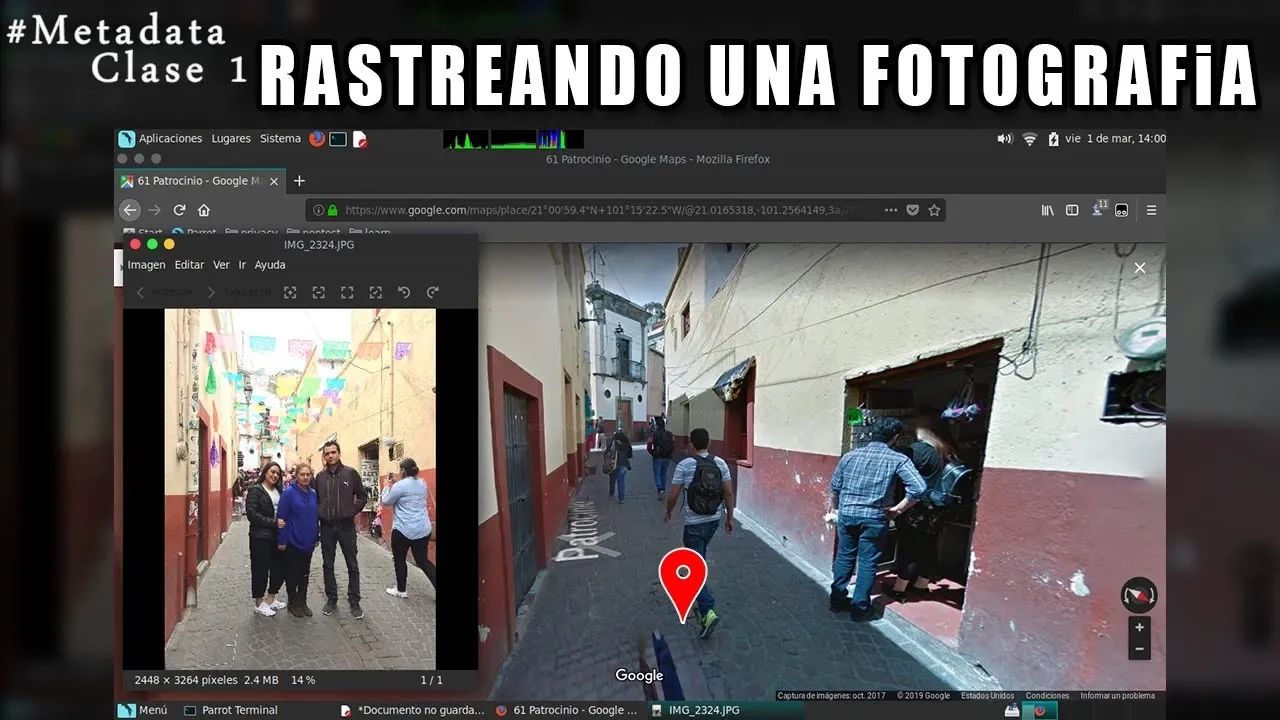Image resolution: width=1280 pixels, height=720 pixels.
Task: Click the red location pin on street
Action: [683, 585]
